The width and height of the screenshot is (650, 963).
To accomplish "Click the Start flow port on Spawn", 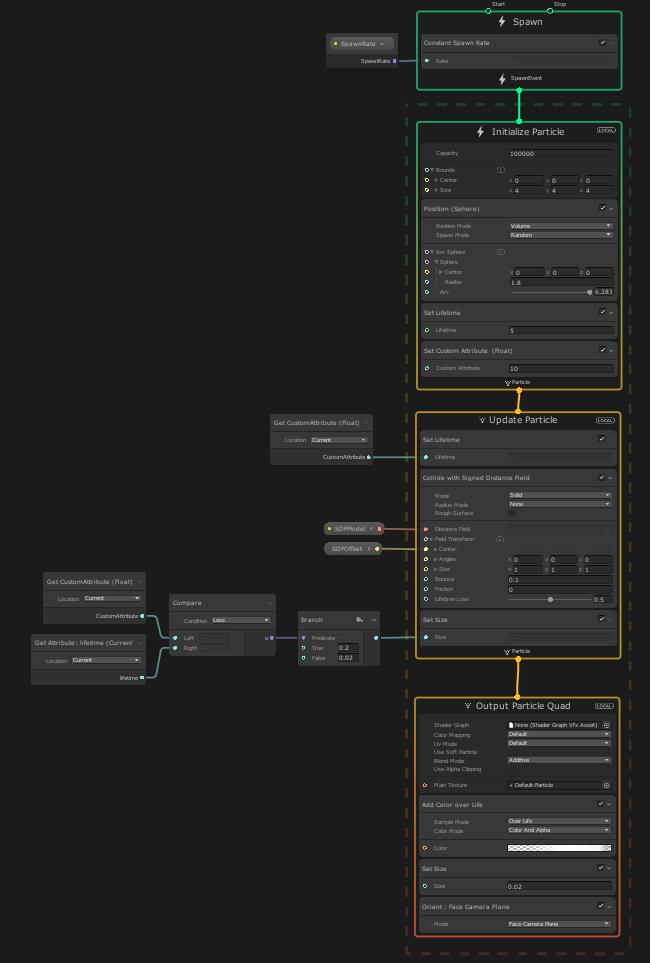I will click(488, 11).
